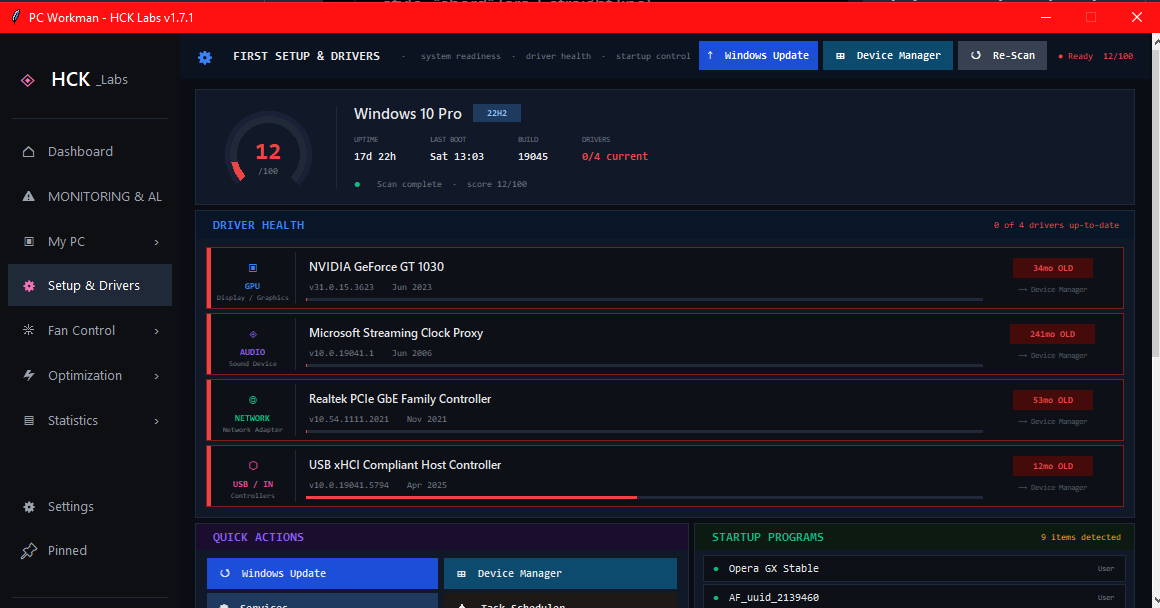This screenshot has width=1160, height=608.
Task: Expand the Statistics submenu chevron
Action: (156, 421)
